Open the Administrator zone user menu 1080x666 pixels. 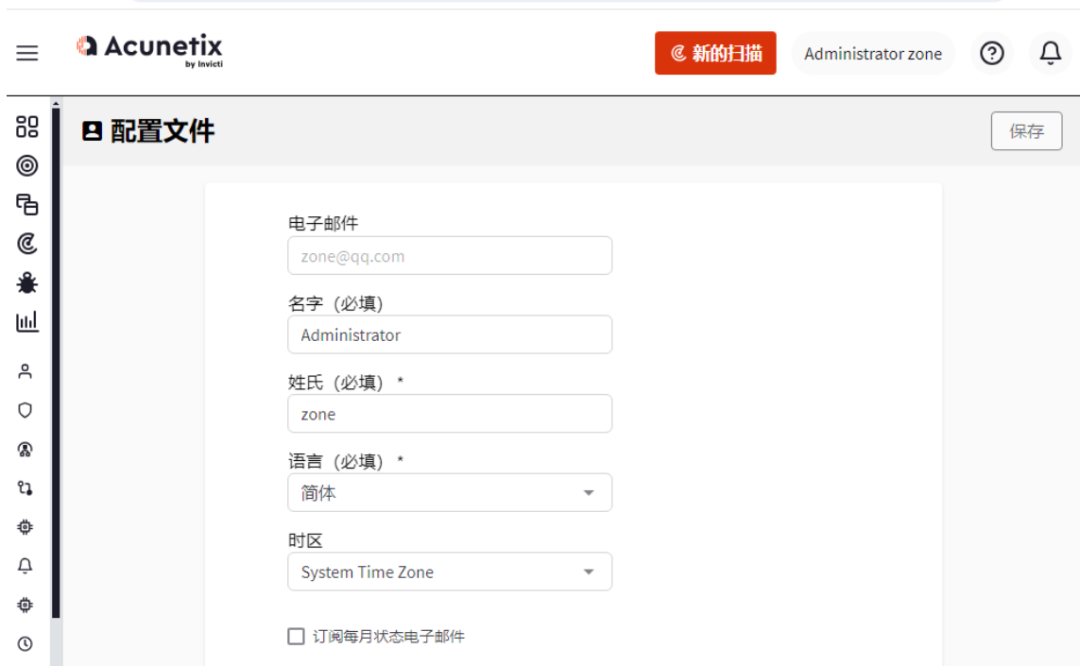coord(872,54)
